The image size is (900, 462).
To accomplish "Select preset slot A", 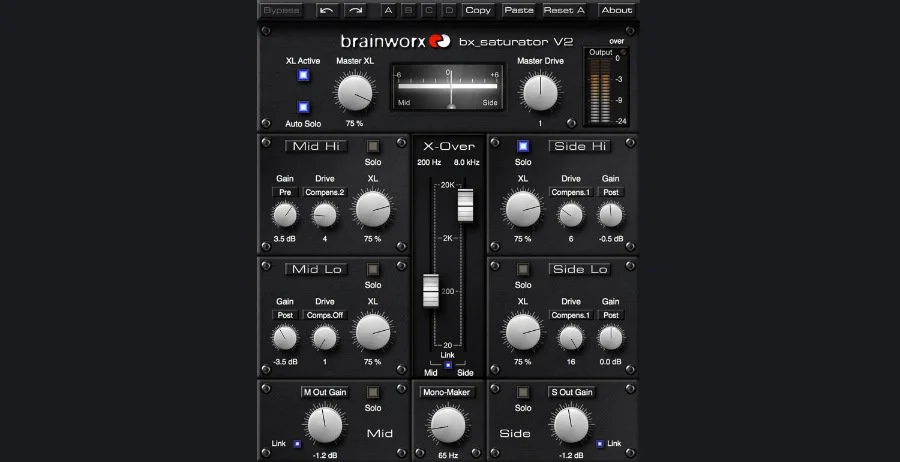I will coord(389,10).
